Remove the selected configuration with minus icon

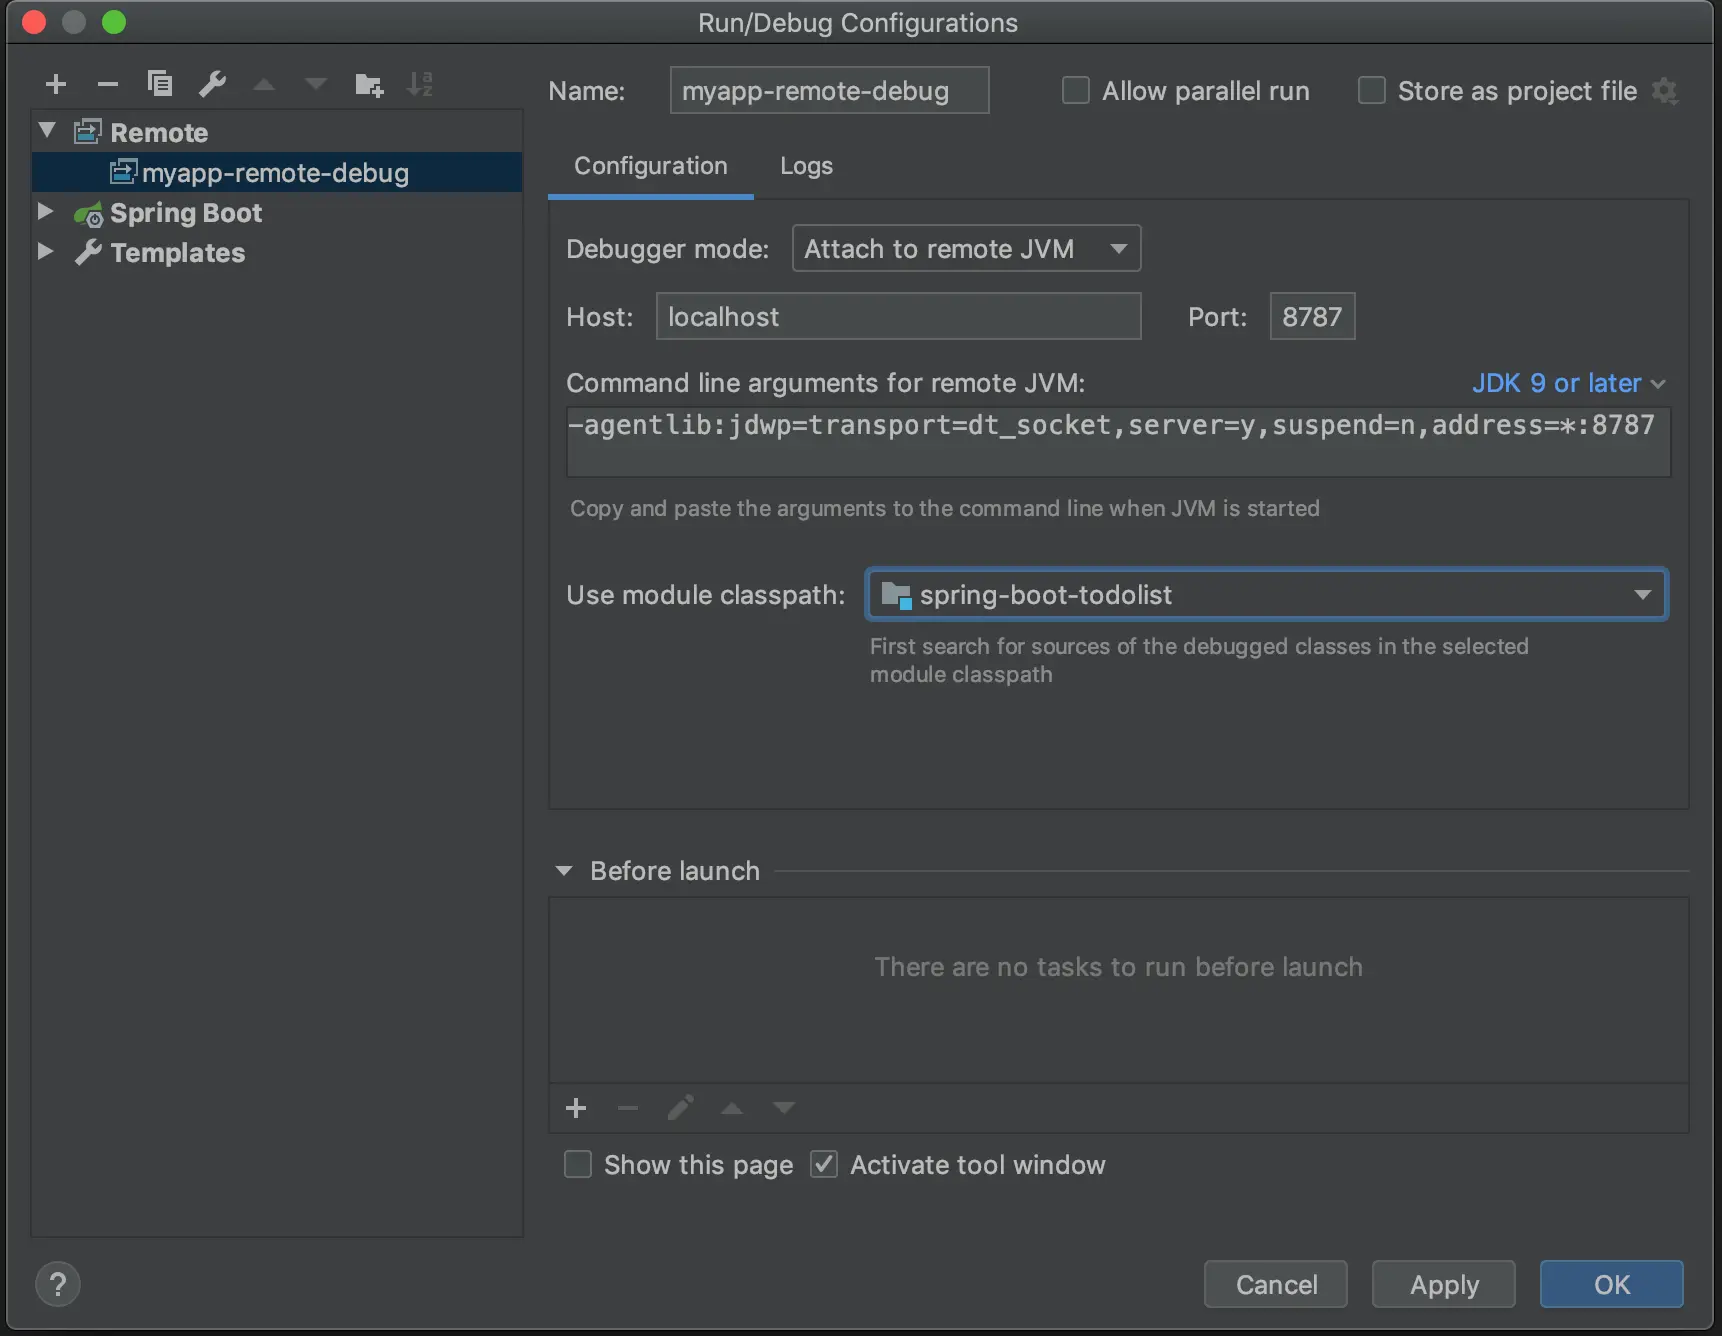click(108, 84)
